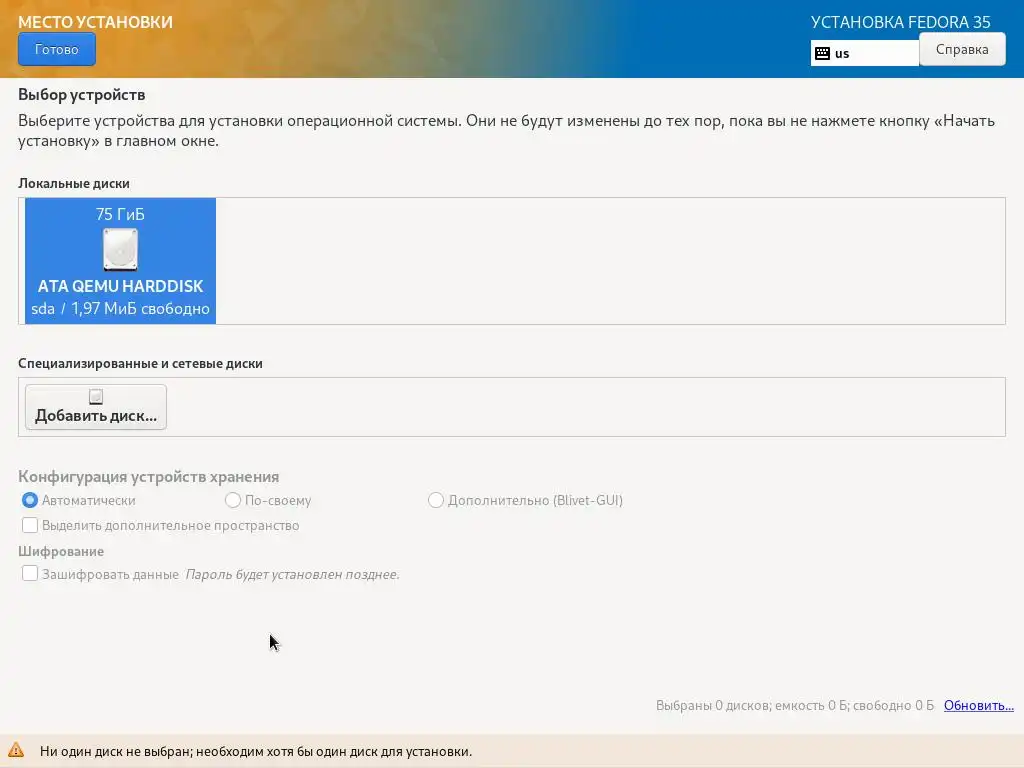1024x768 pixels.
Task: Click the small disk icon above Добавить диск
Action: click(x=96, y=396)
